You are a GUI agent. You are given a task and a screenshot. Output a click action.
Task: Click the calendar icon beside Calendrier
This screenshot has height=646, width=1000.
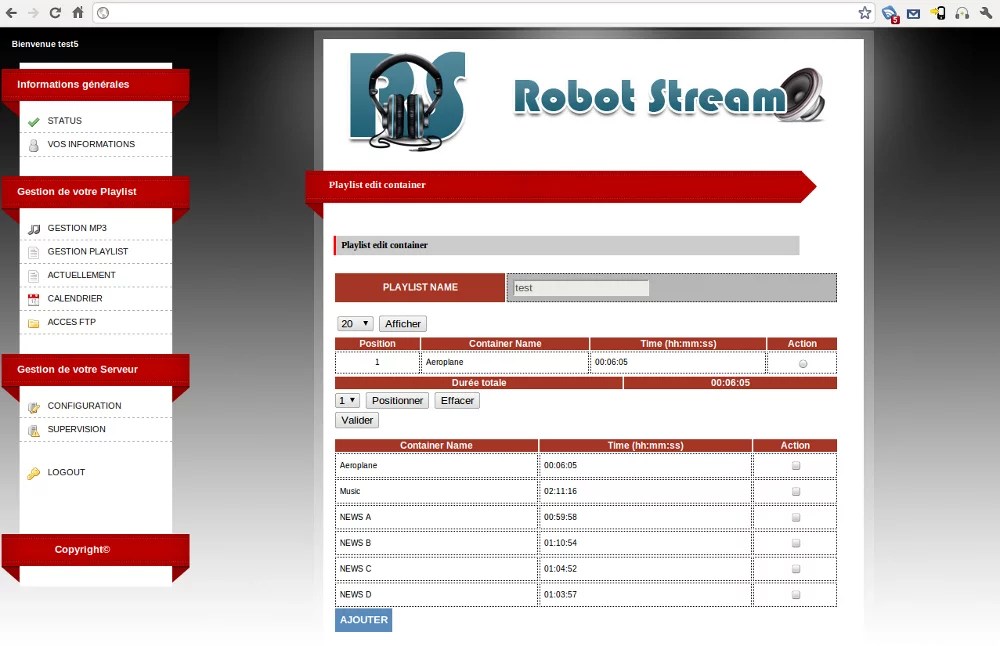33,299
